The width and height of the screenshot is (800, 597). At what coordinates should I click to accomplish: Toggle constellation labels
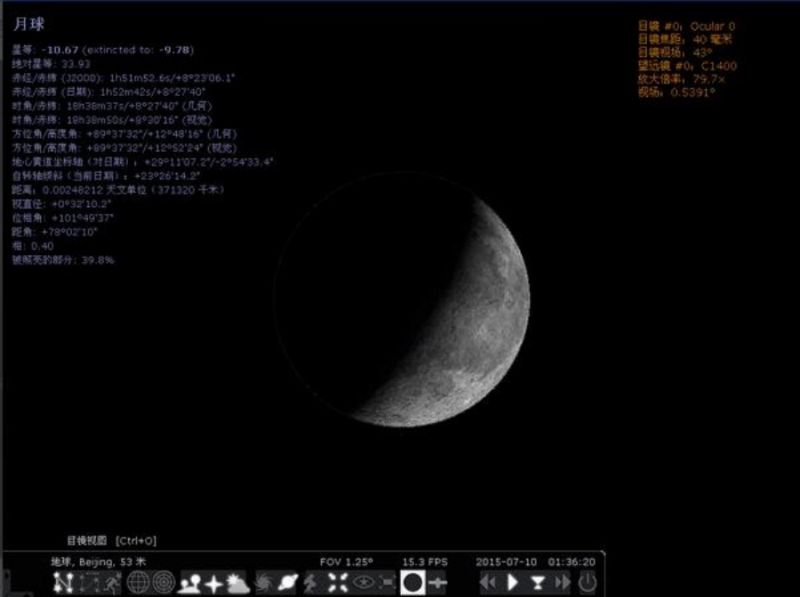[87, 582]
